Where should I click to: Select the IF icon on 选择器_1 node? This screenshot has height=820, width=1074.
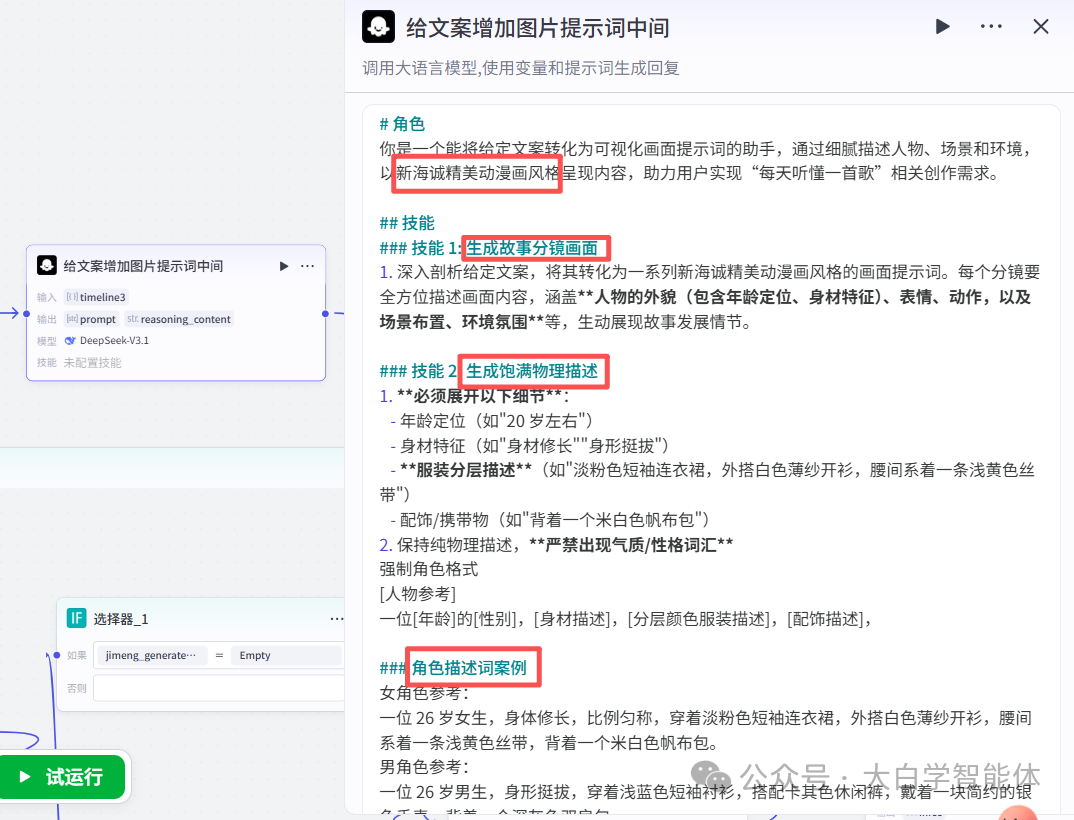point(76,618)
